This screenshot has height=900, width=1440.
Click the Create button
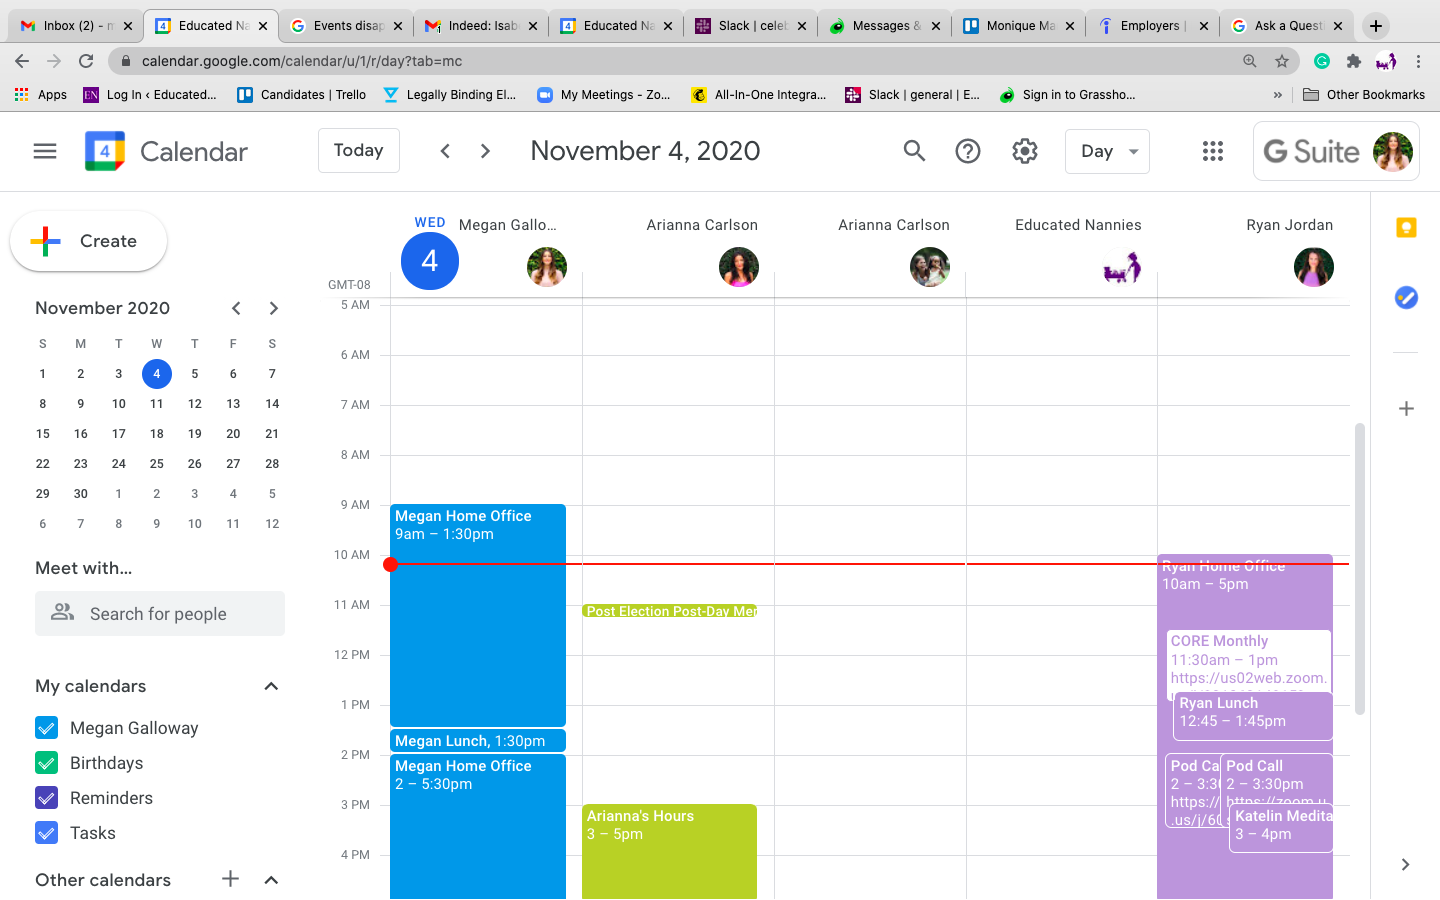point(88,241)
